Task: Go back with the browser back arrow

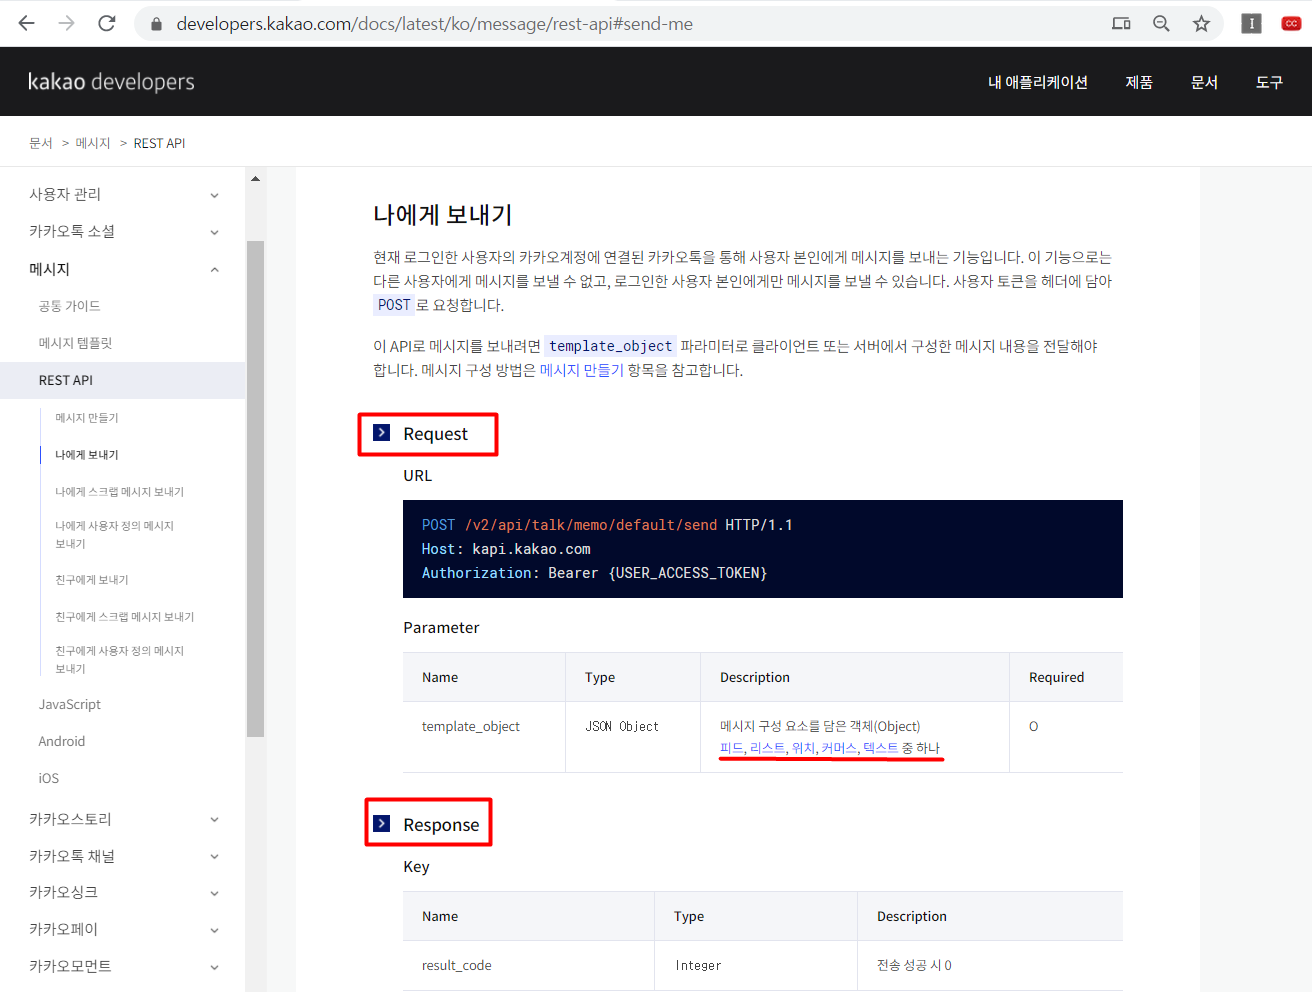Action: click(27, 23)
